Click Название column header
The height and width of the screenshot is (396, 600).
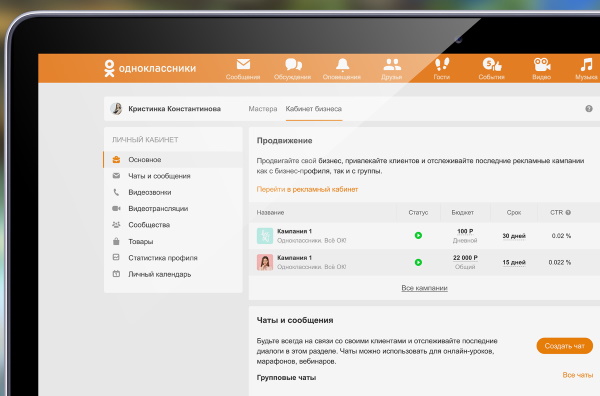(270, 212)
